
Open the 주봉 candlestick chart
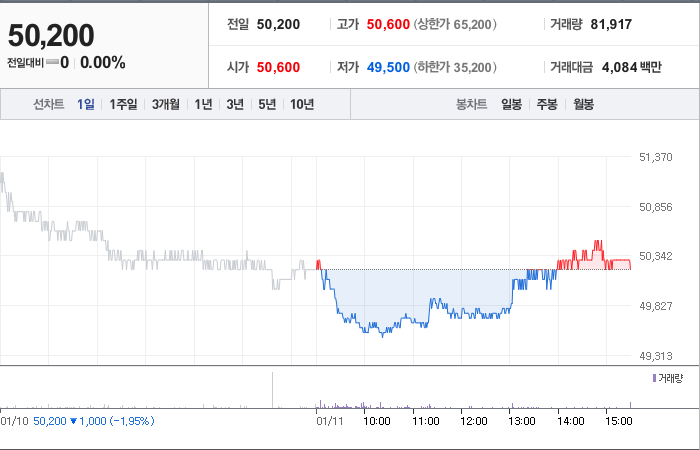(x=547, y=104)
